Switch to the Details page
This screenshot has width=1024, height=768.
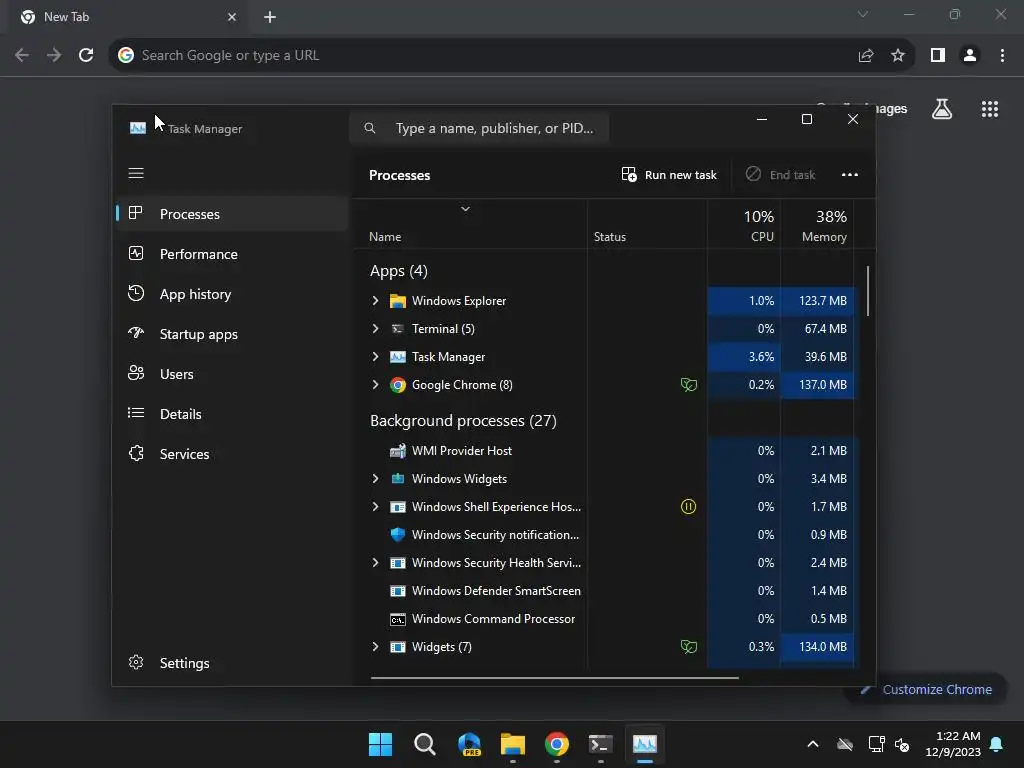232,413
